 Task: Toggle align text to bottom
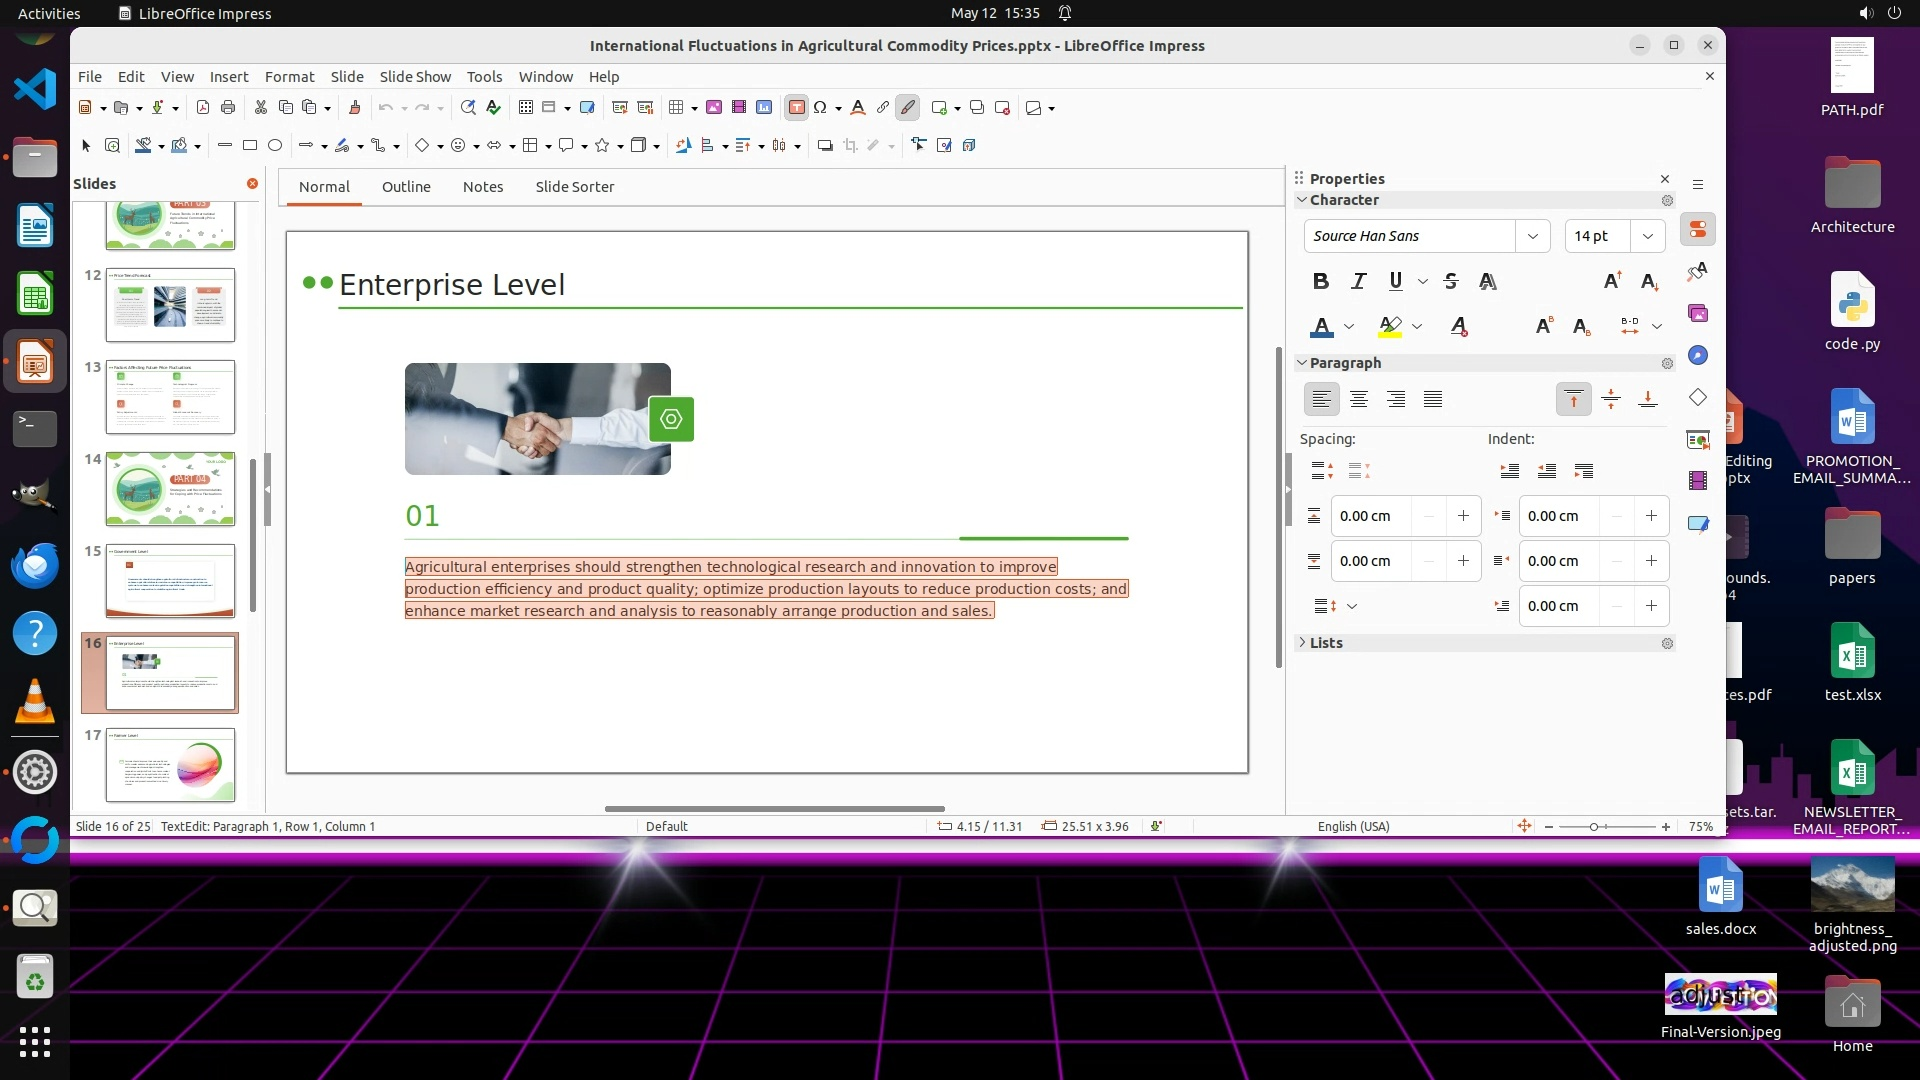click(1648, 399)
